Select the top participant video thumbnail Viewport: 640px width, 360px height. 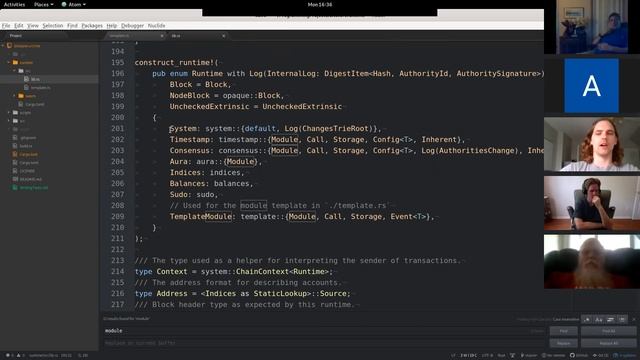tap(592, 27)
